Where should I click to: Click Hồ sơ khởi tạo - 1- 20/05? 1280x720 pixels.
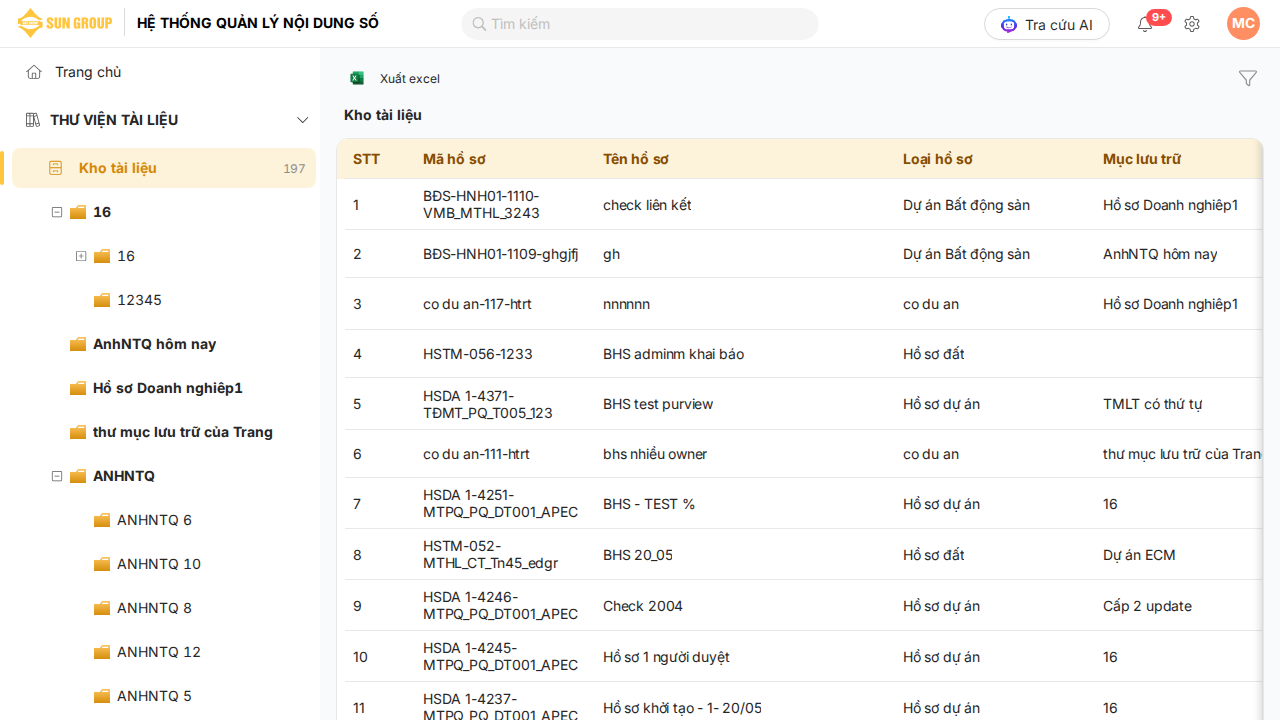pos(682,708)
